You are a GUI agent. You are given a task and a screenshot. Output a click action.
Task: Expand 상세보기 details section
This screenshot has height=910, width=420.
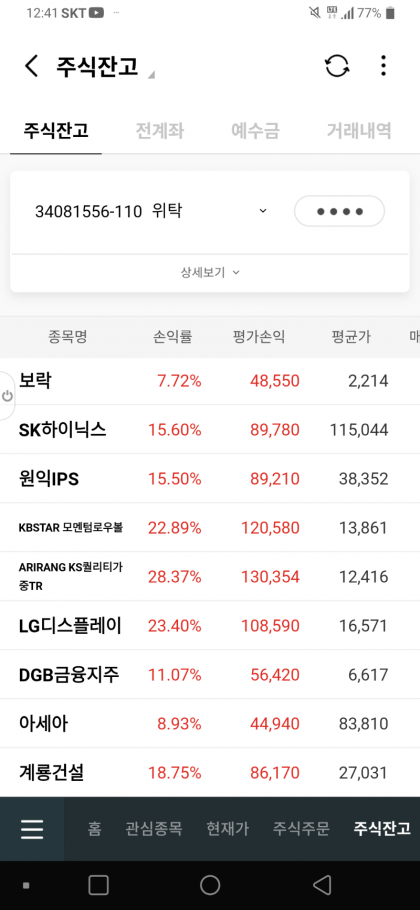click(x=210, y=272)
